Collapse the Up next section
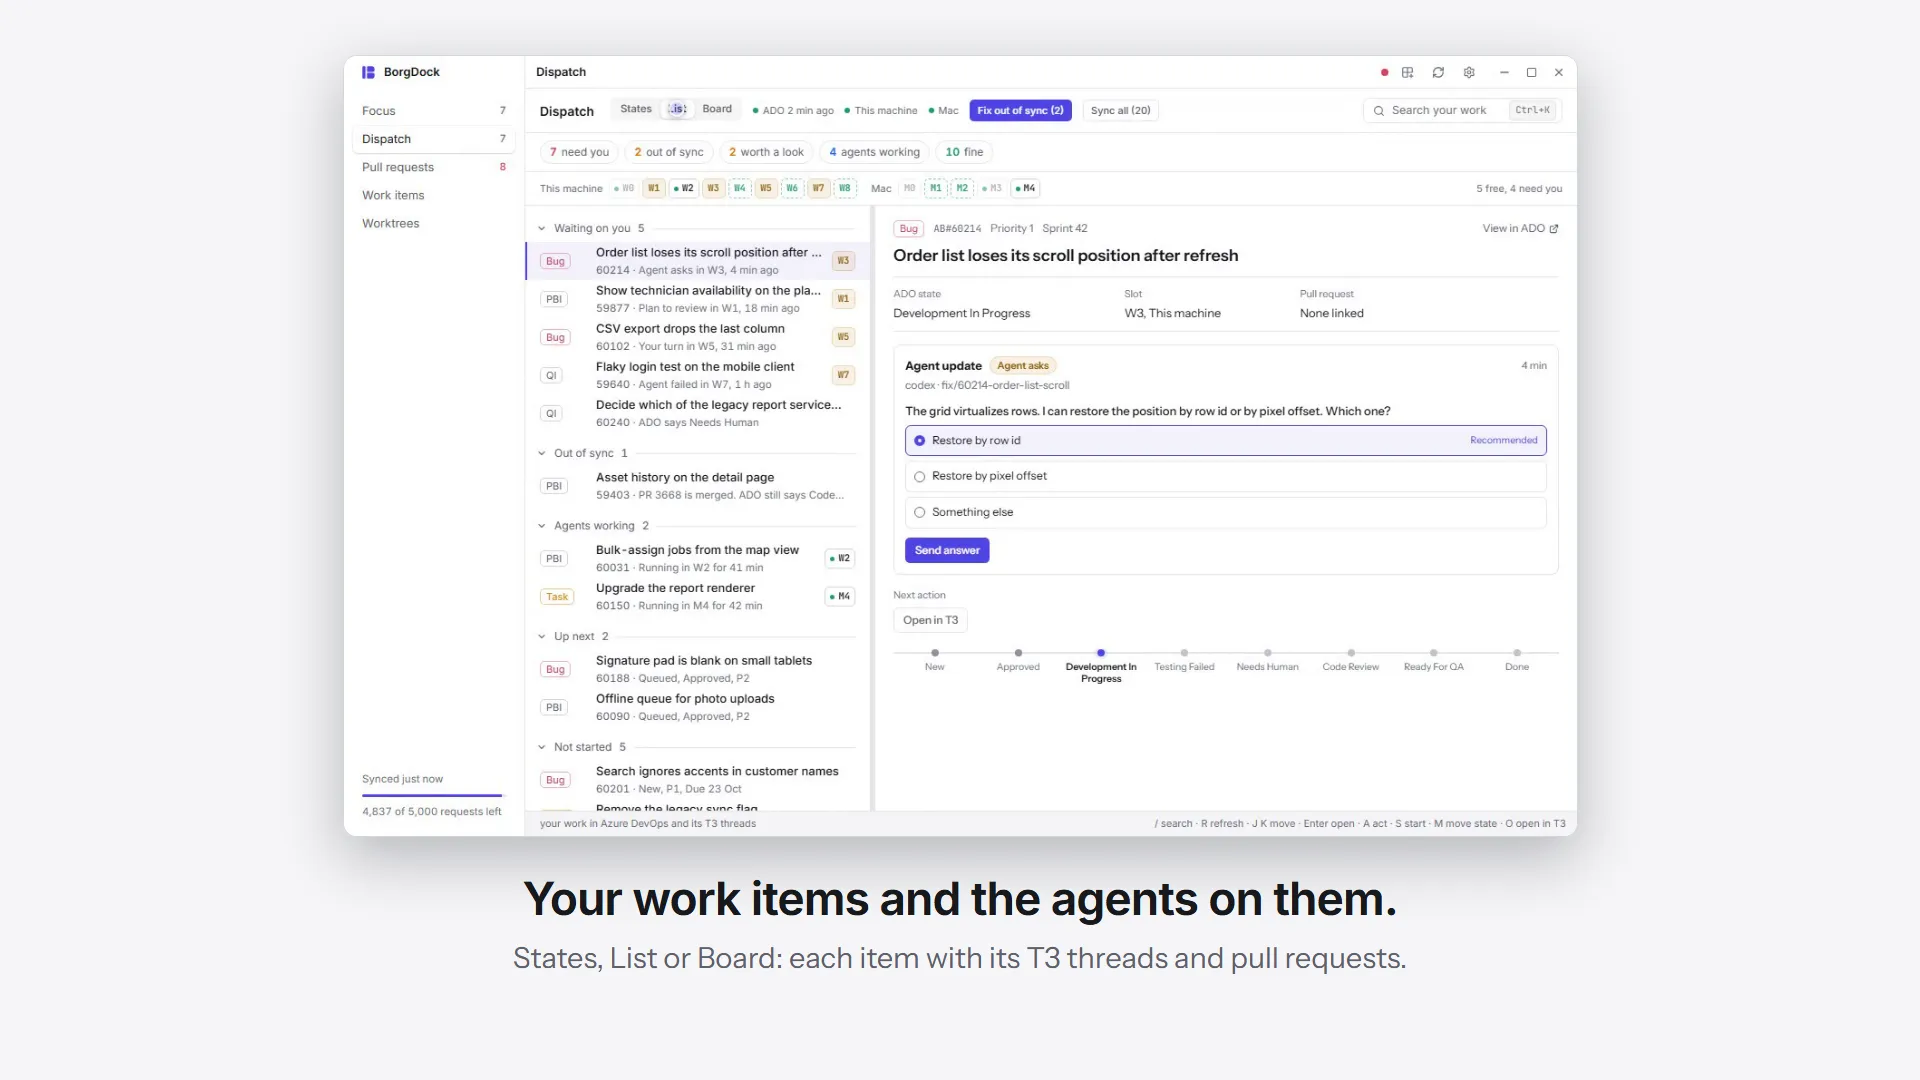 tap(542, 637)
